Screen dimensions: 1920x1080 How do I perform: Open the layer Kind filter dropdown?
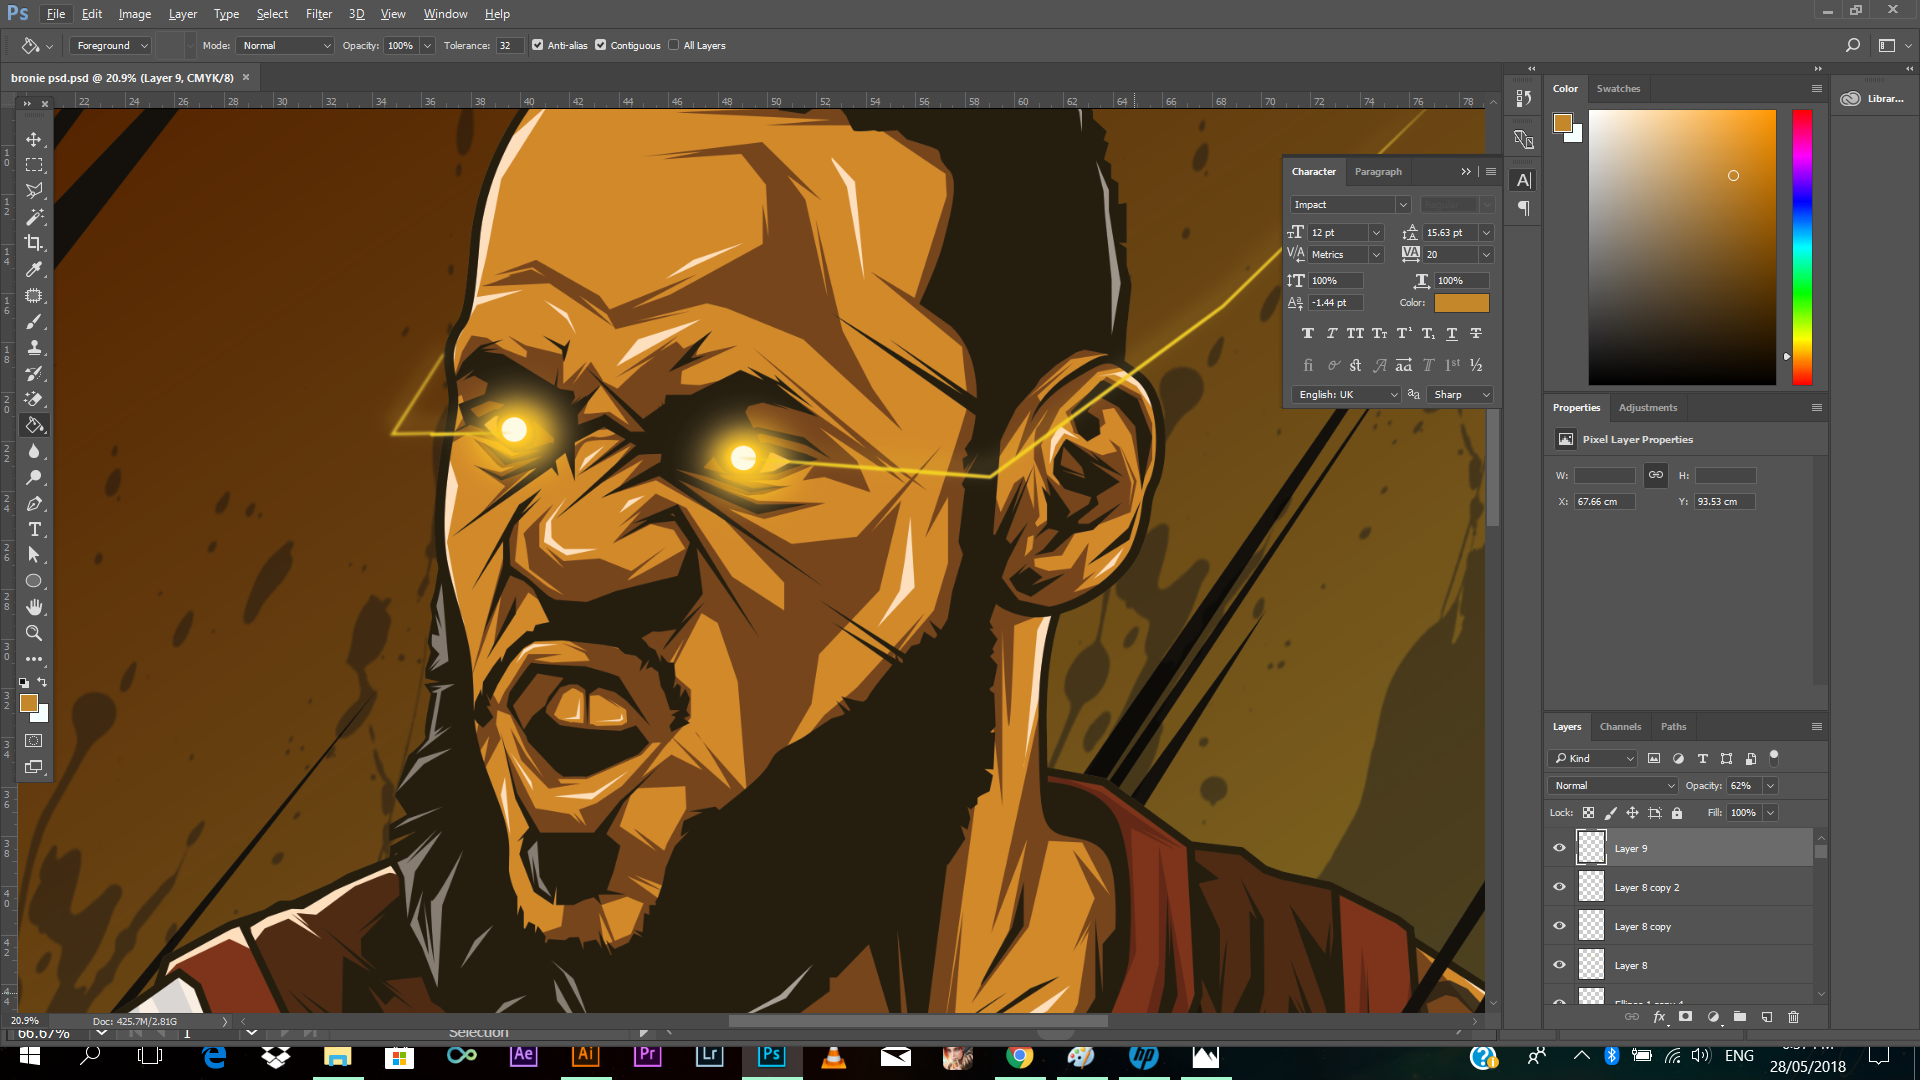1593,758
